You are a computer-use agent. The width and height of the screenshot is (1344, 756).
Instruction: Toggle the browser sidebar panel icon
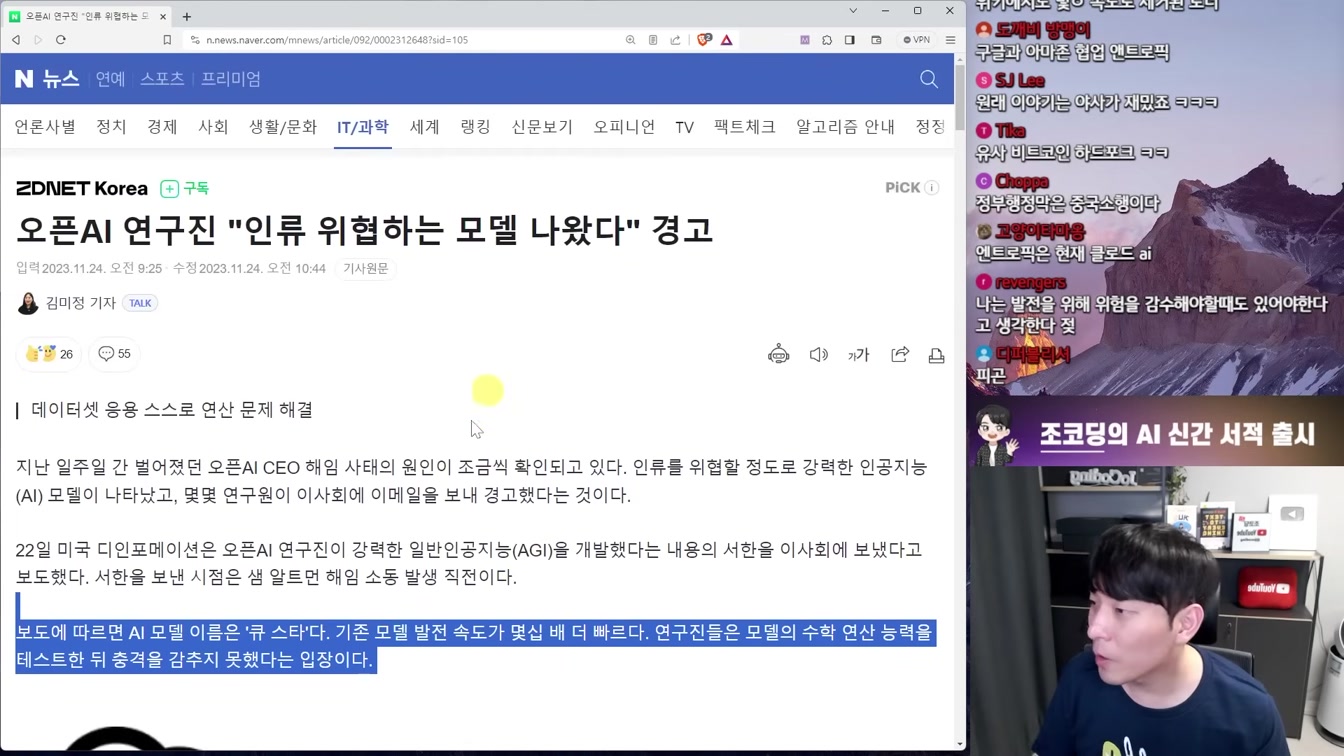coord(850,40)
